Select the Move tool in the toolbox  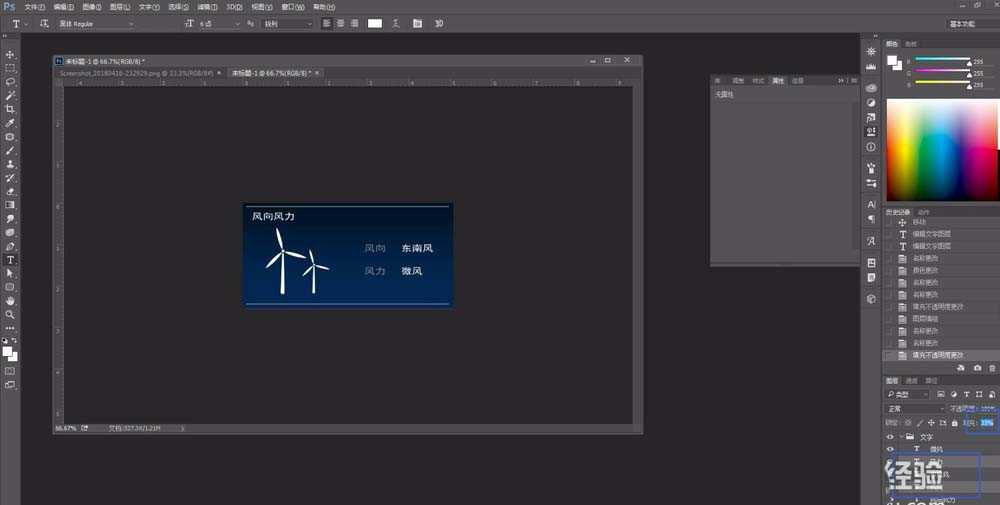(x=11, y=55)
